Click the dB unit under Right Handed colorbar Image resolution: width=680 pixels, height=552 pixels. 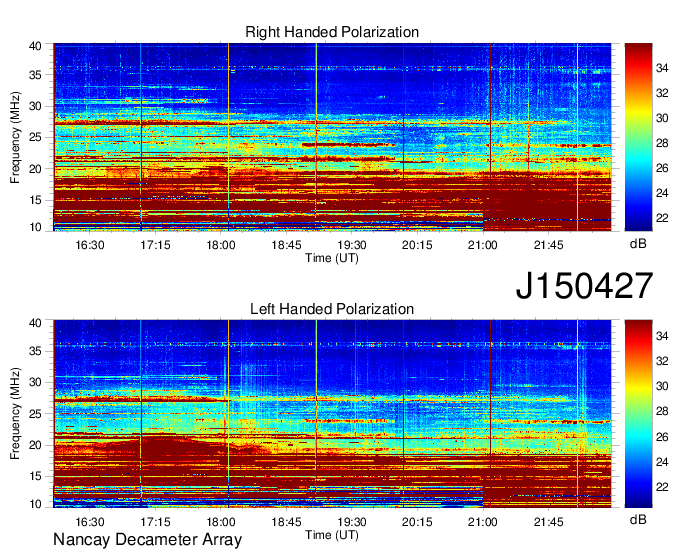pyautogui.click(x=638, y=244)
